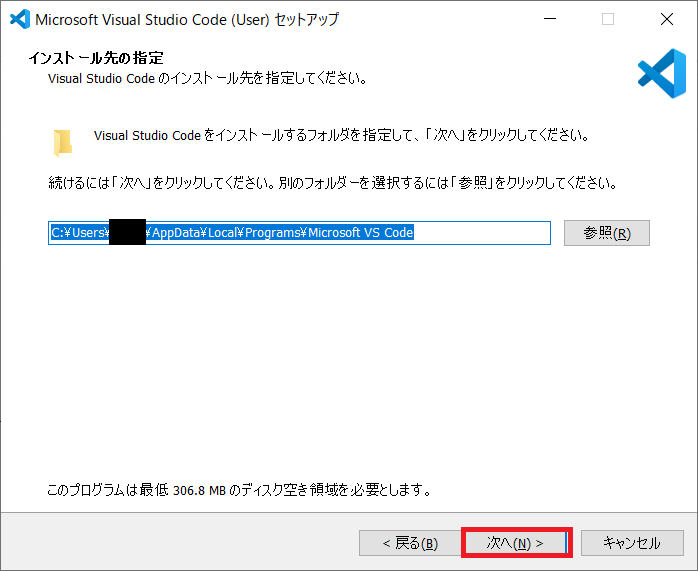Click the large VS Code logo

point(662,73)
